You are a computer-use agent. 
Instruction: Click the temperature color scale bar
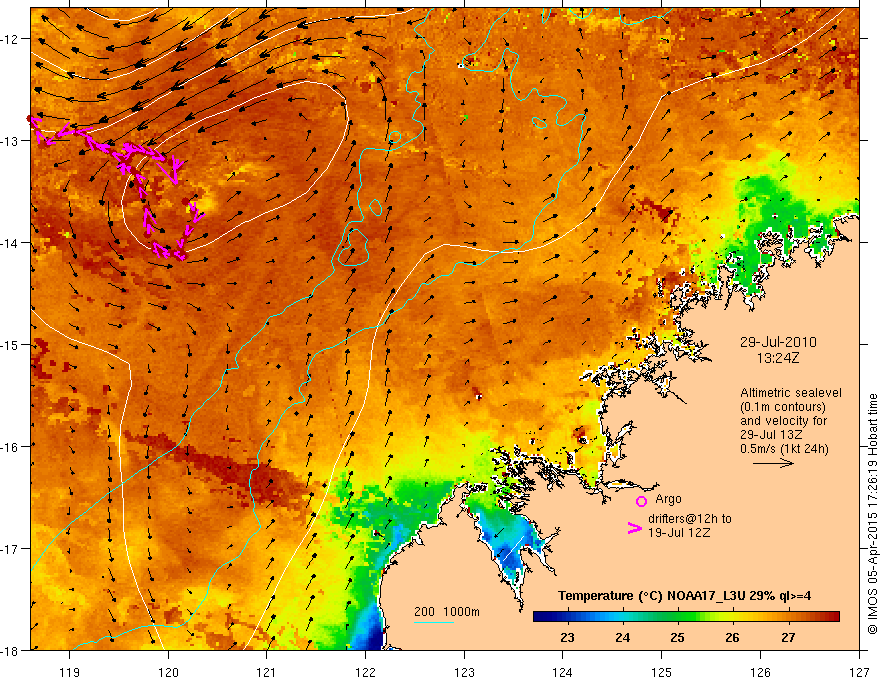point(686,616)
